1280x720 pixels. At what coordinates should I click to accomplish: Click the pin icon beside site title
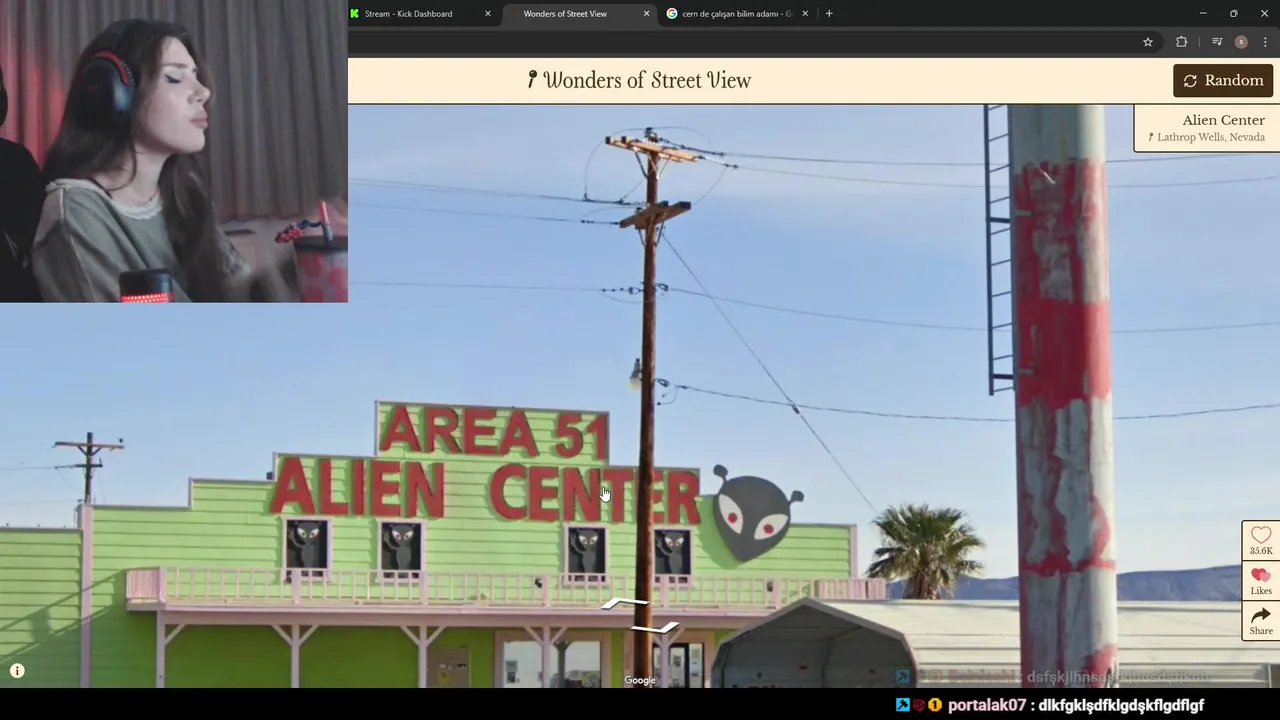coord(532,80)
